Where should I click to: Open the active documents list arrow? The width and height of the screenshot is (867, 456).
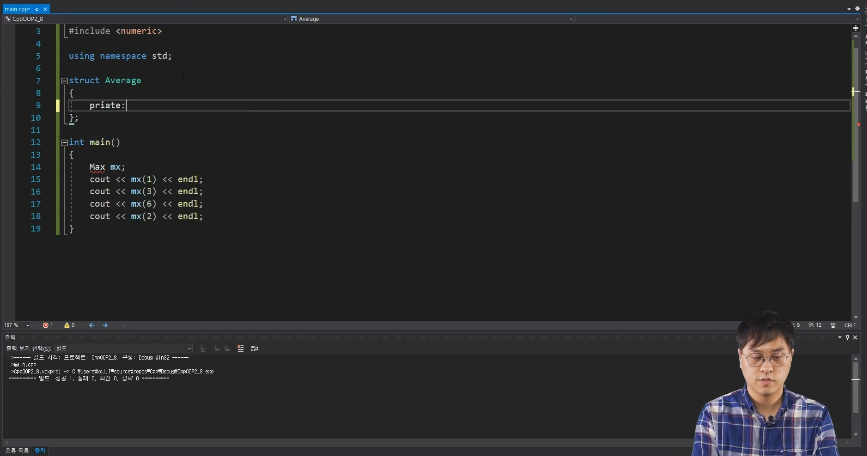849,9
